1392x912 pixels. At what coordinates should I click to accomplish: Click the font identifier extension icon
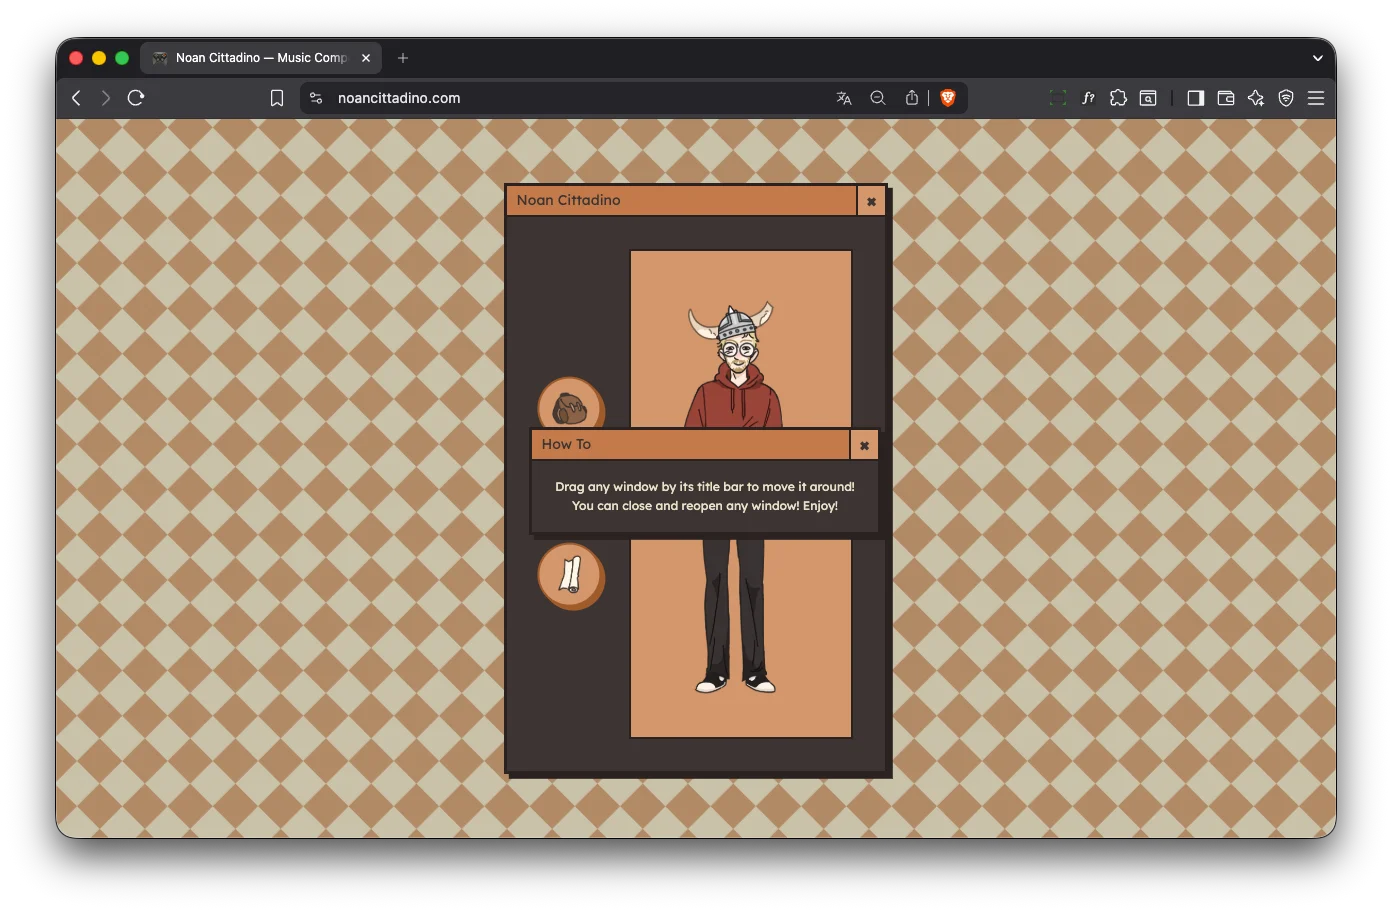(1088, 98)
